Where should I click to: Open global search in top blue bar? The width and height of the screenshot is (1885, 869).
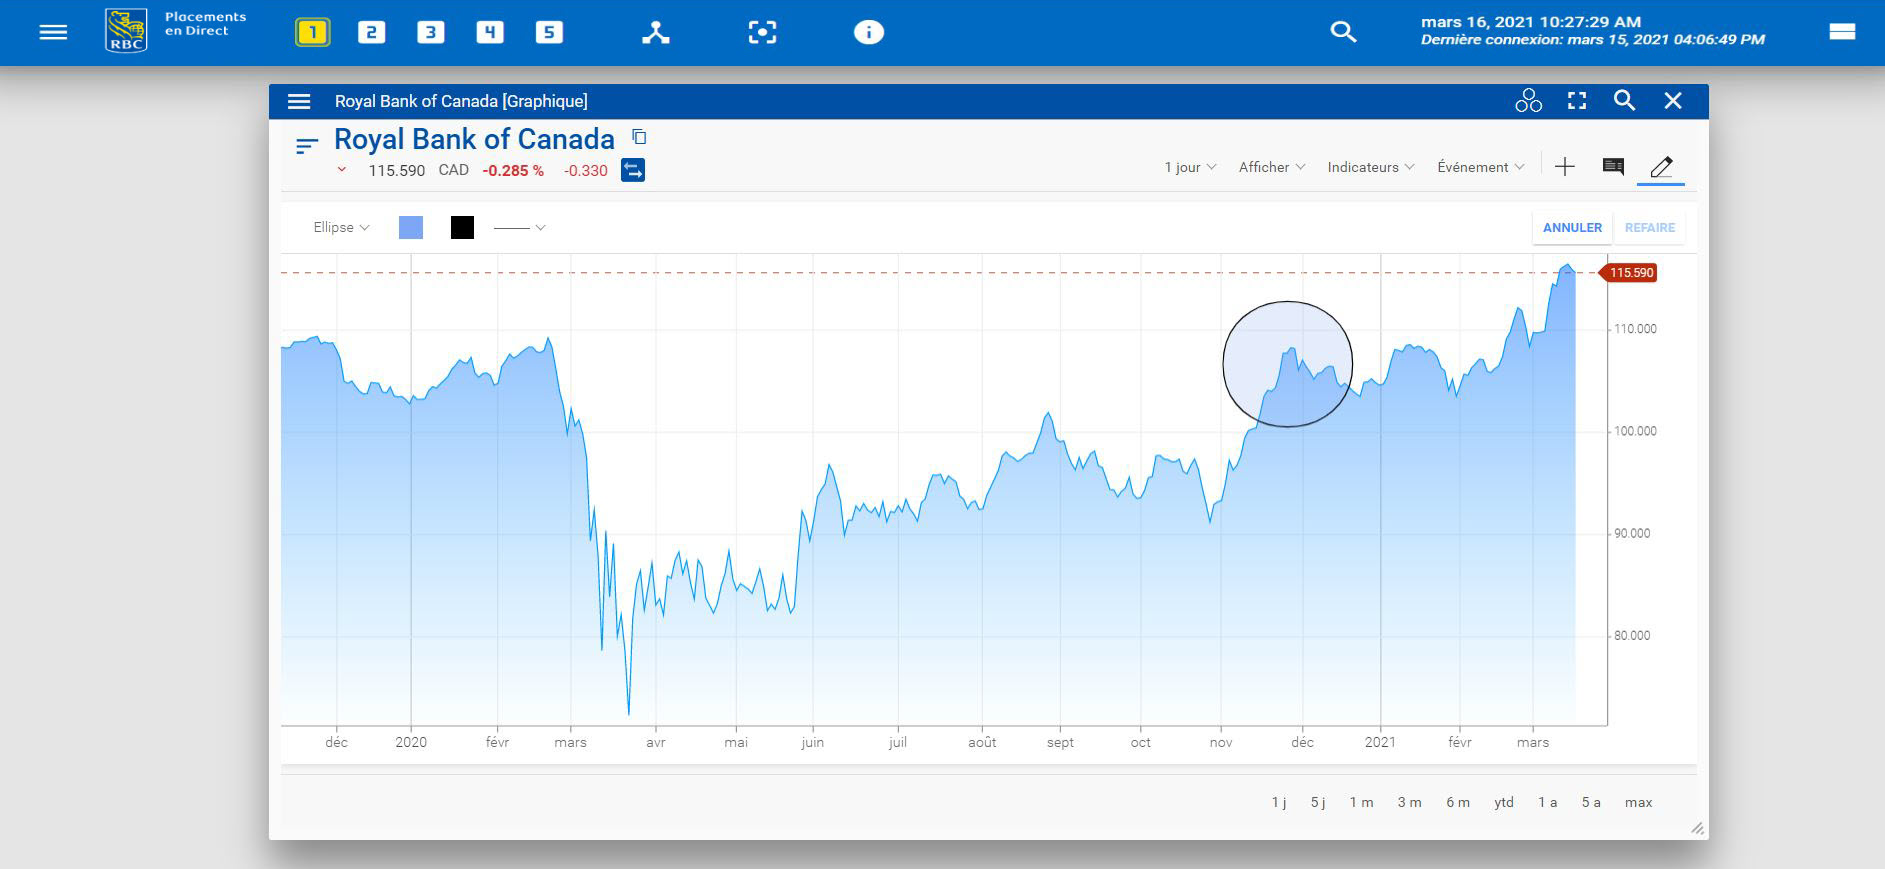[1343, 32]
